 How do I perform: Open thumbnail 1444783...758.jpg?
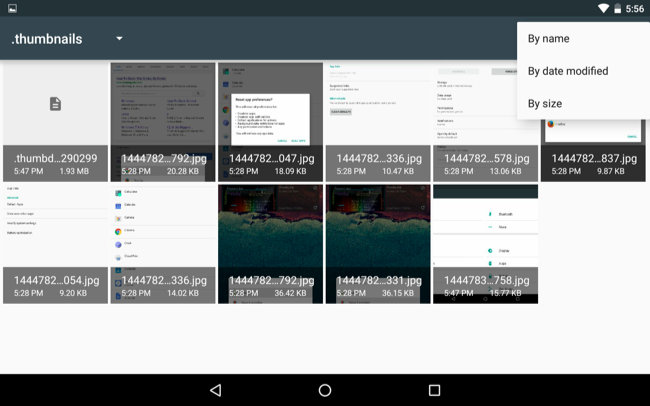[x=485, y=244]
